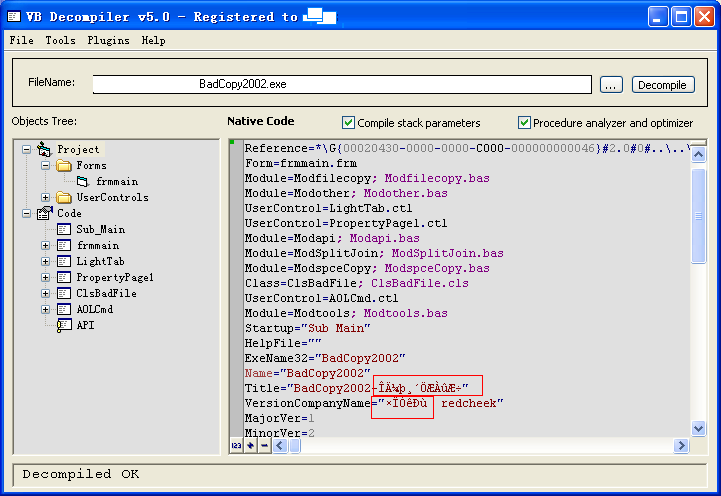The image size is (721, 496).
Task: Click the FileName input field
Action: (x=342, y=84)
